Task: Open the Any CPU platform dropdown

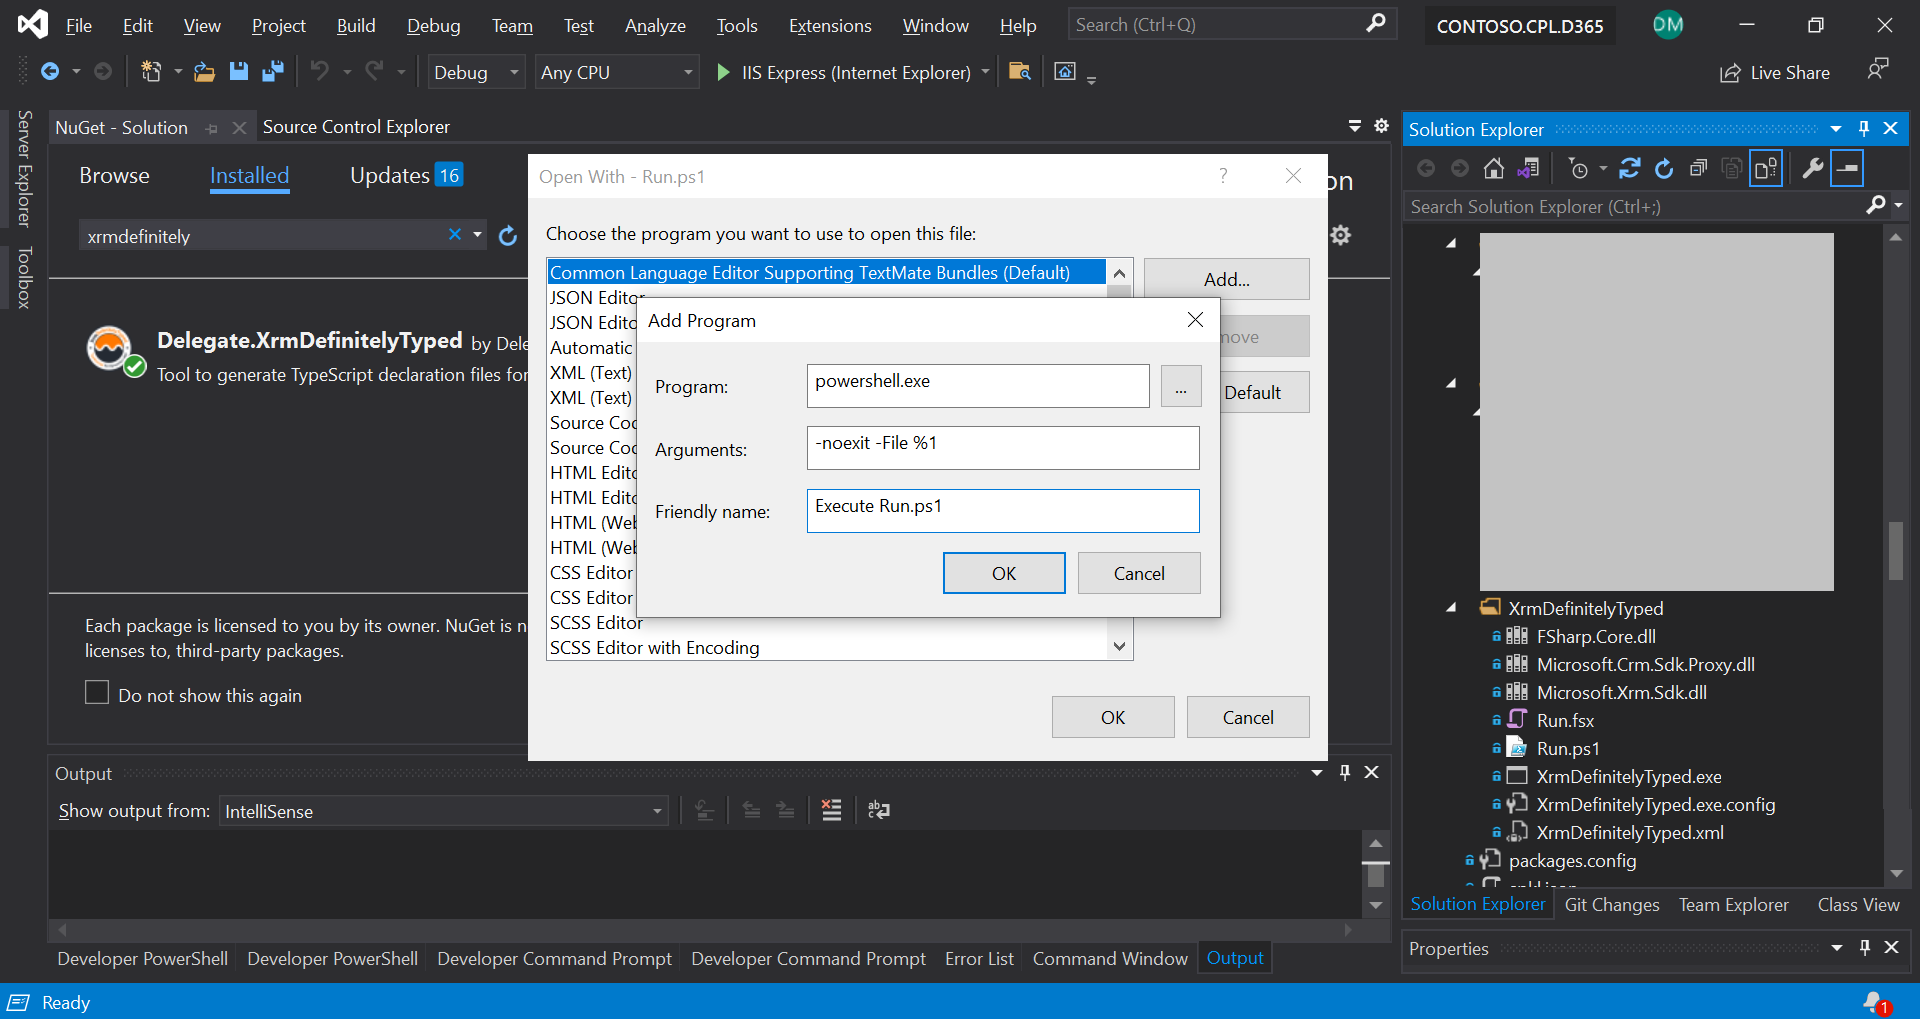Action: coord(616,72)
